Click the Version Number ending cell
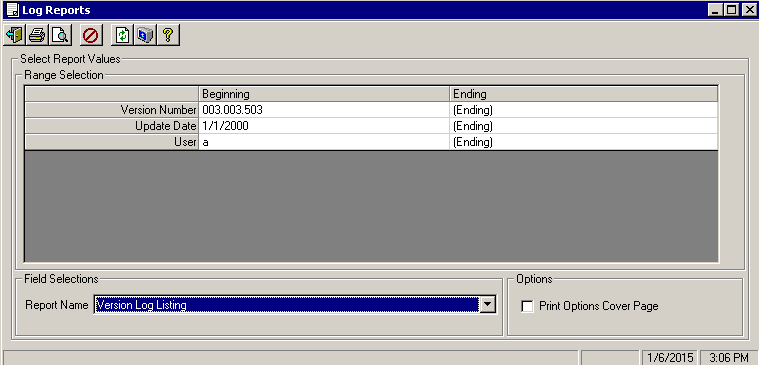759x365 pixels. click(x=584, y=110)
